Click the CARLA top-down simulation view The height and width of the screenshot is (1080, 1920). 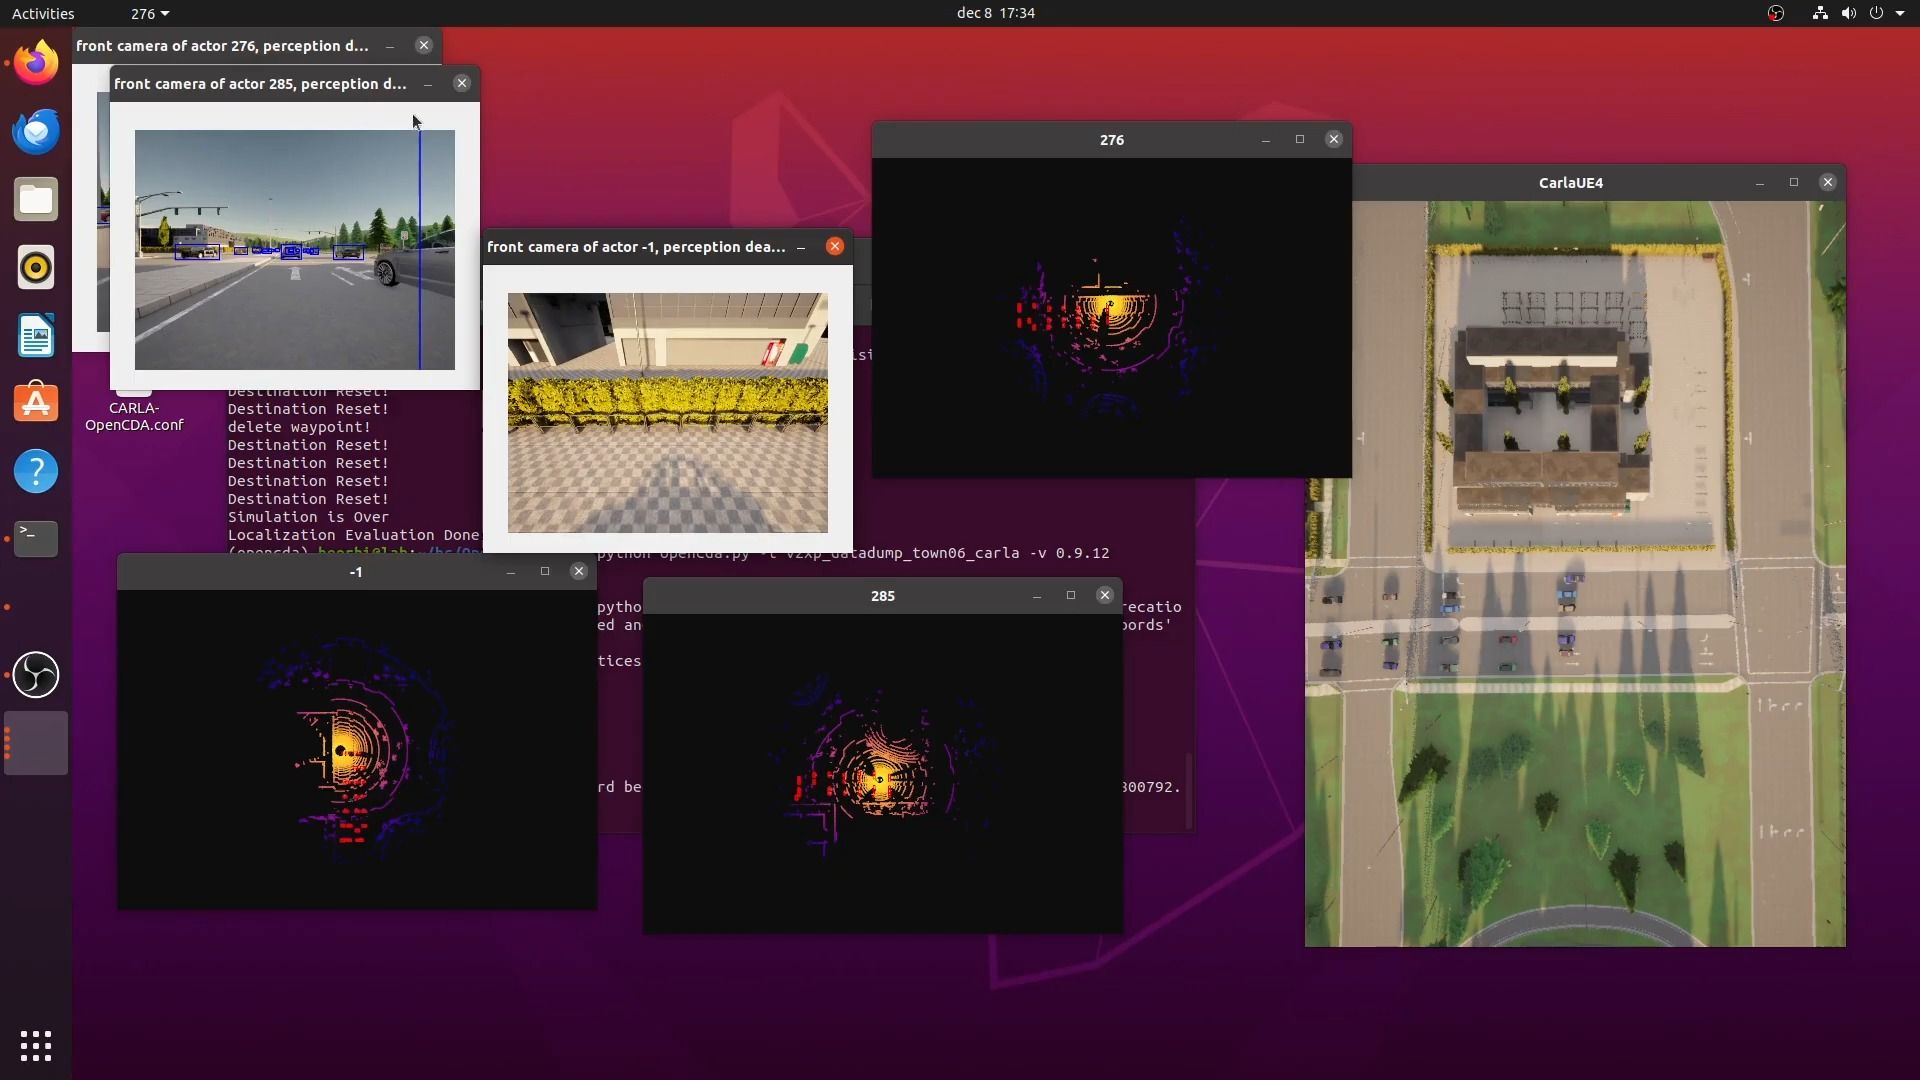point(1575,574)
